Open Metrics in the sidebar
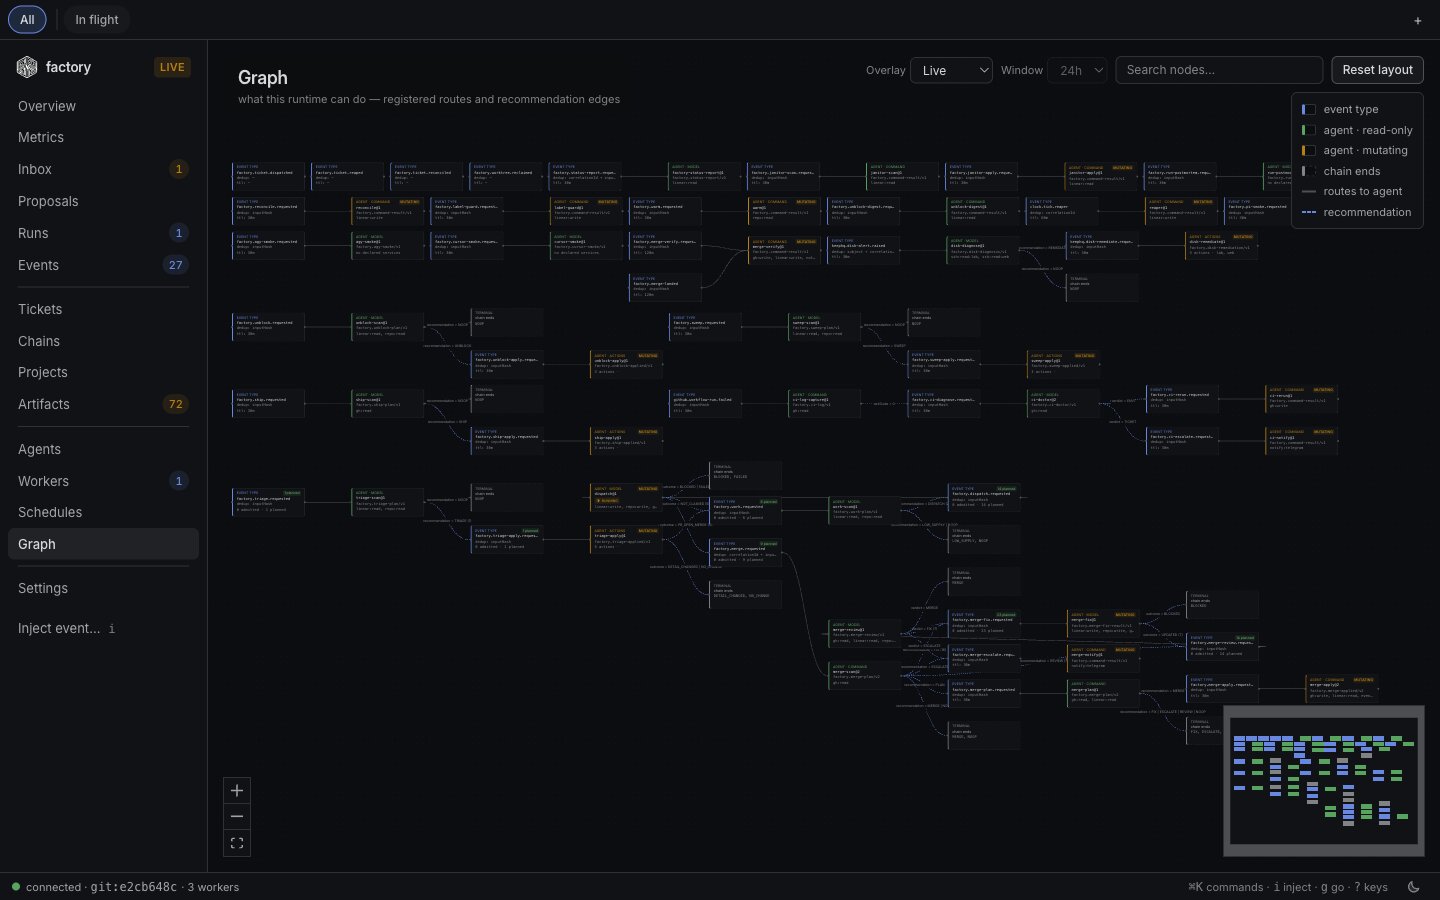 tap(103, 137)
